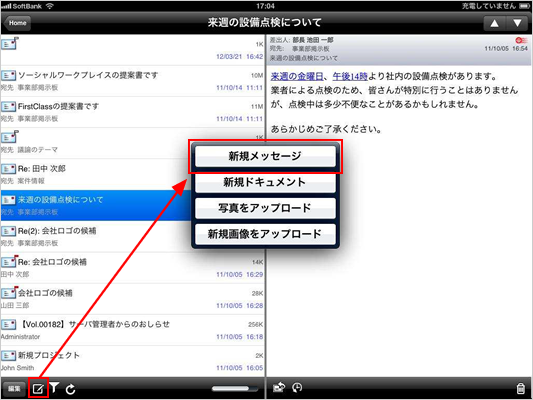Open message 新規プロジェクト from John Smith
The height and width of the screenshot is (400, 533).
[x=133, y=361]
